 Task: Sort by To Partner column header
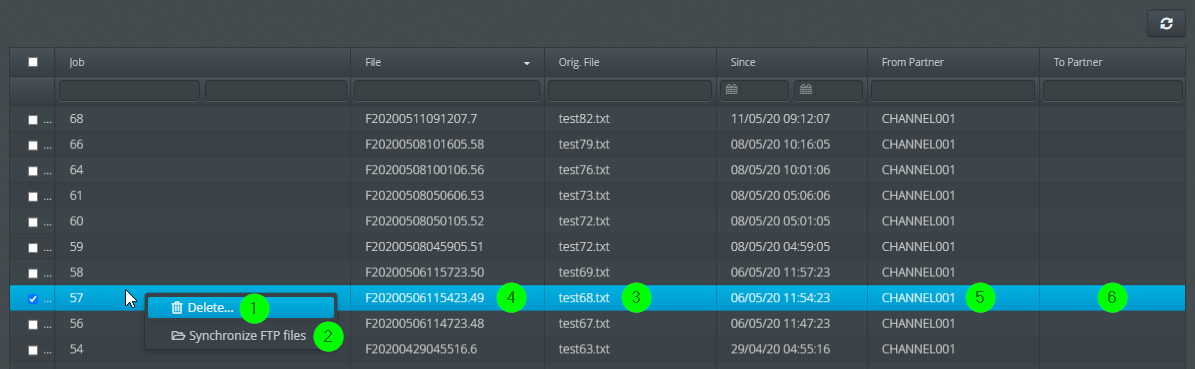click(1113, 62)
